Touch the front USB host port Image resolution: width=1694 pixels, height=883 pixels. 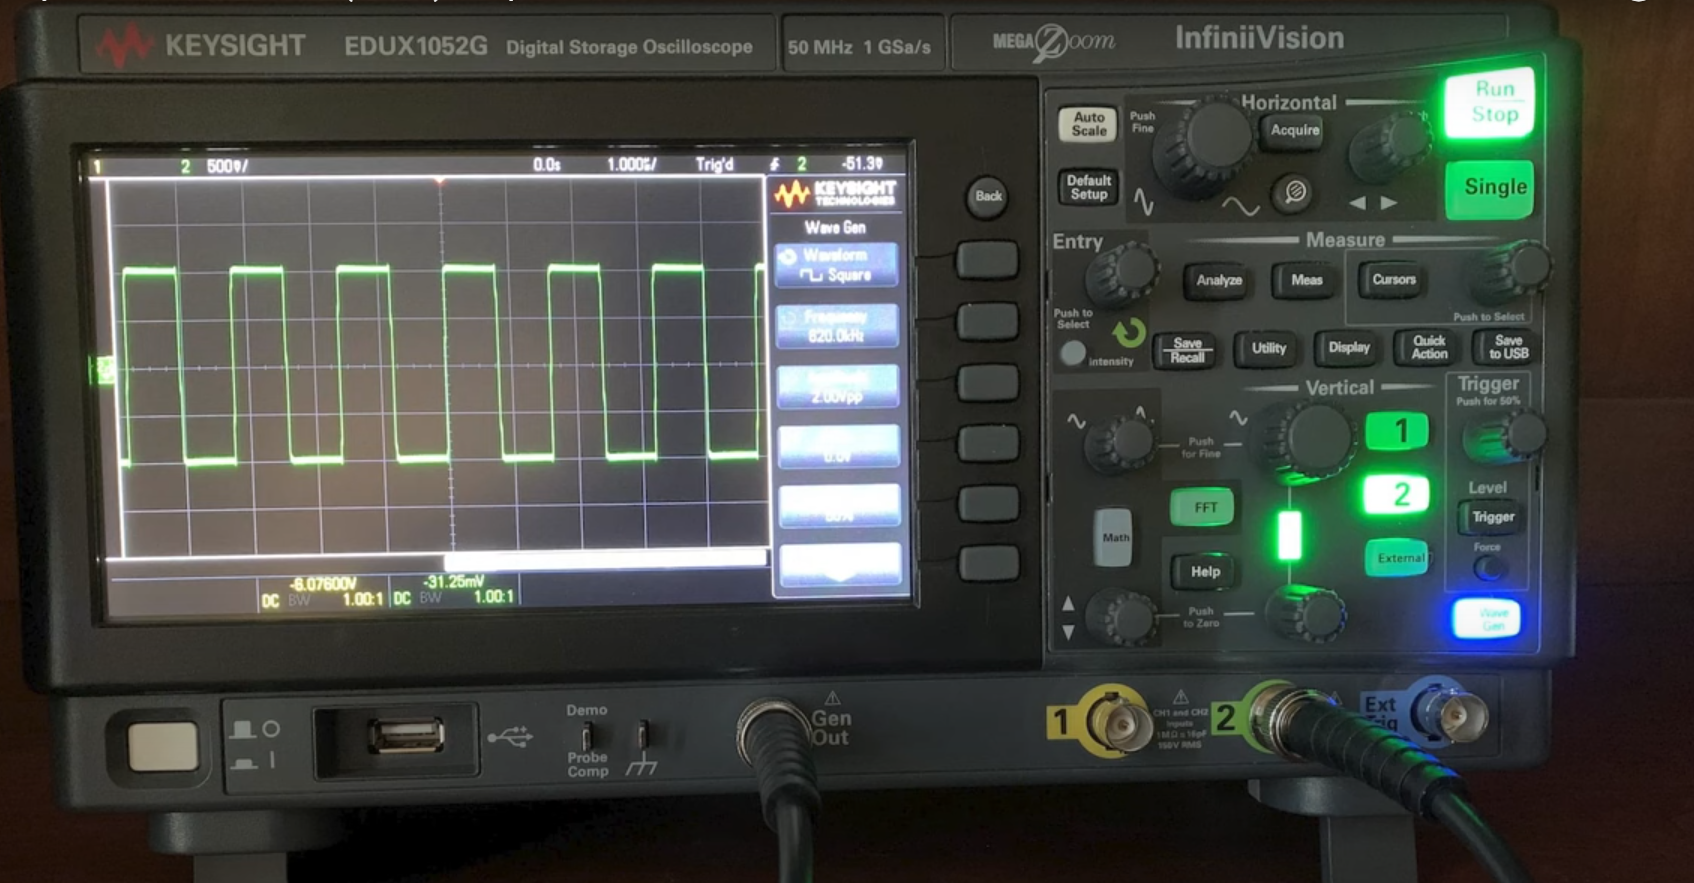point(405,737)
